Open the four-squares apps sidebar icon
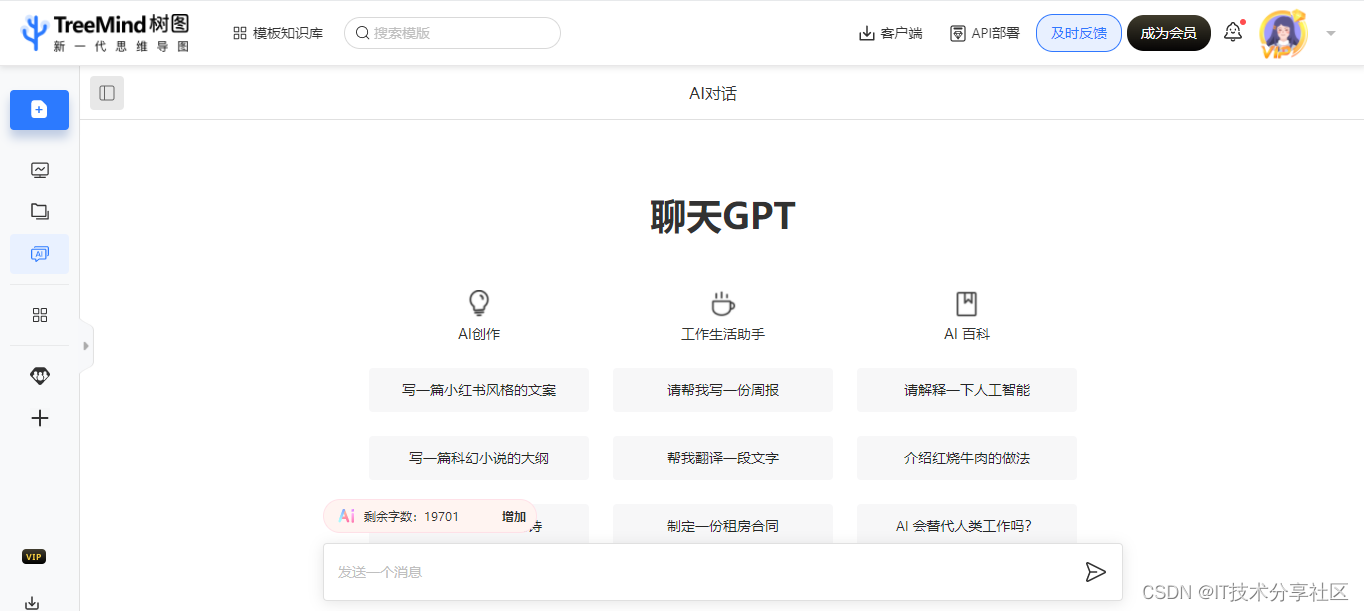The width and height of the screenshot is (1364, 611). pos(40,315)
